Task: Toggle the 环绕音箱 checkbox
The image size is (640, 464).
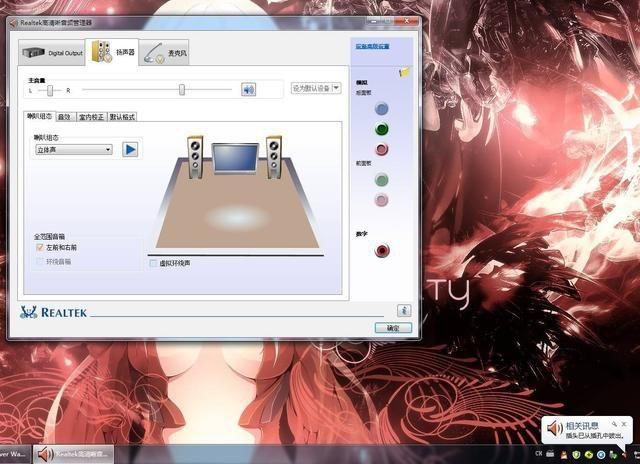Action: pyautogui.click(x=40, y=261)
